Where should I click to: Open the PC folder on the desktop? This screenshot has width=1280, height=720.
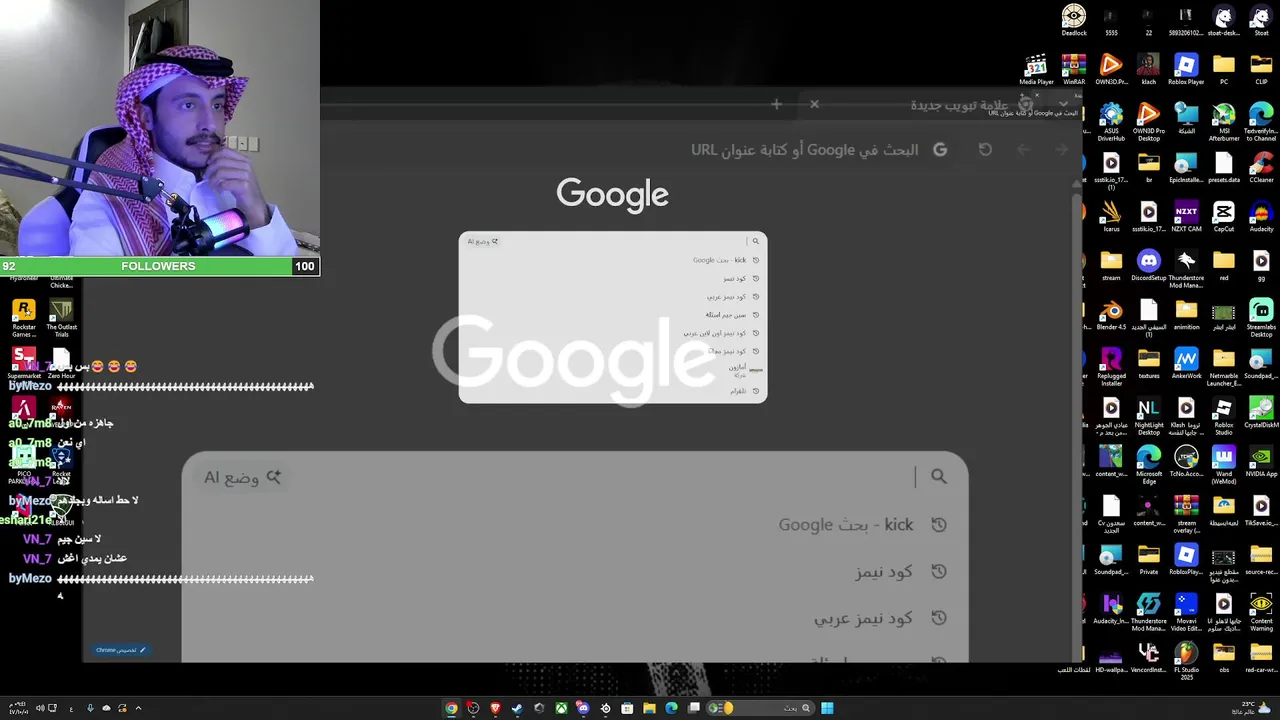click(1224, 70)
